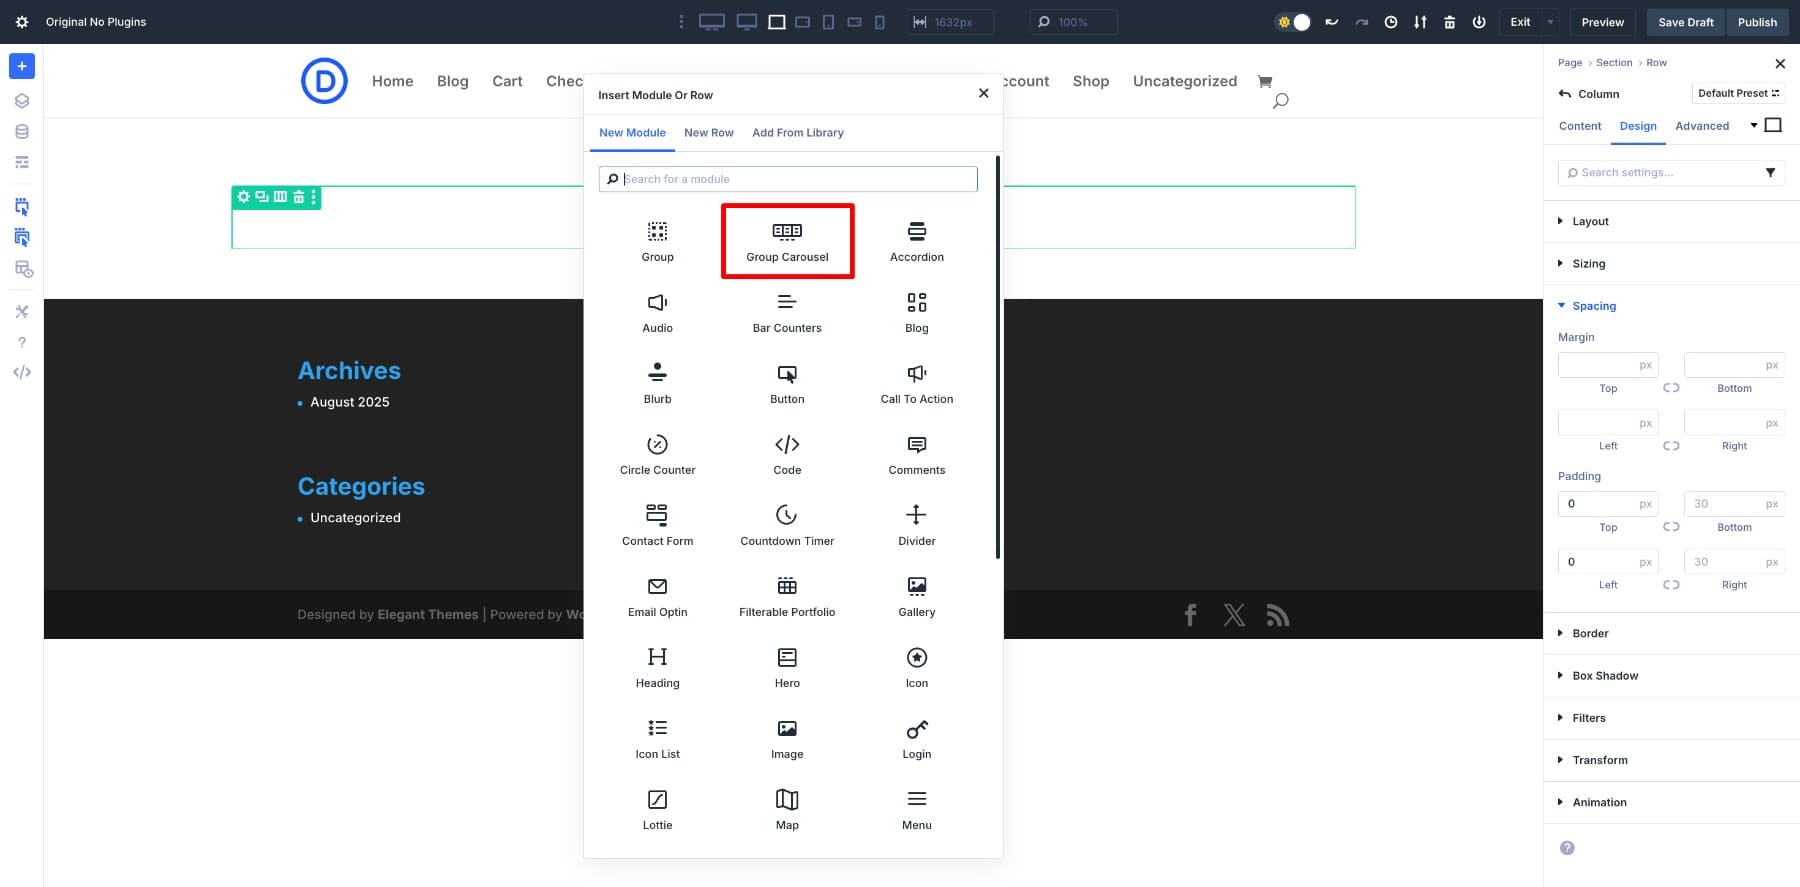Viewport: 1800px width, 887px height.
Task: Open the Layers panel in left sidebar
Action: 22,101
